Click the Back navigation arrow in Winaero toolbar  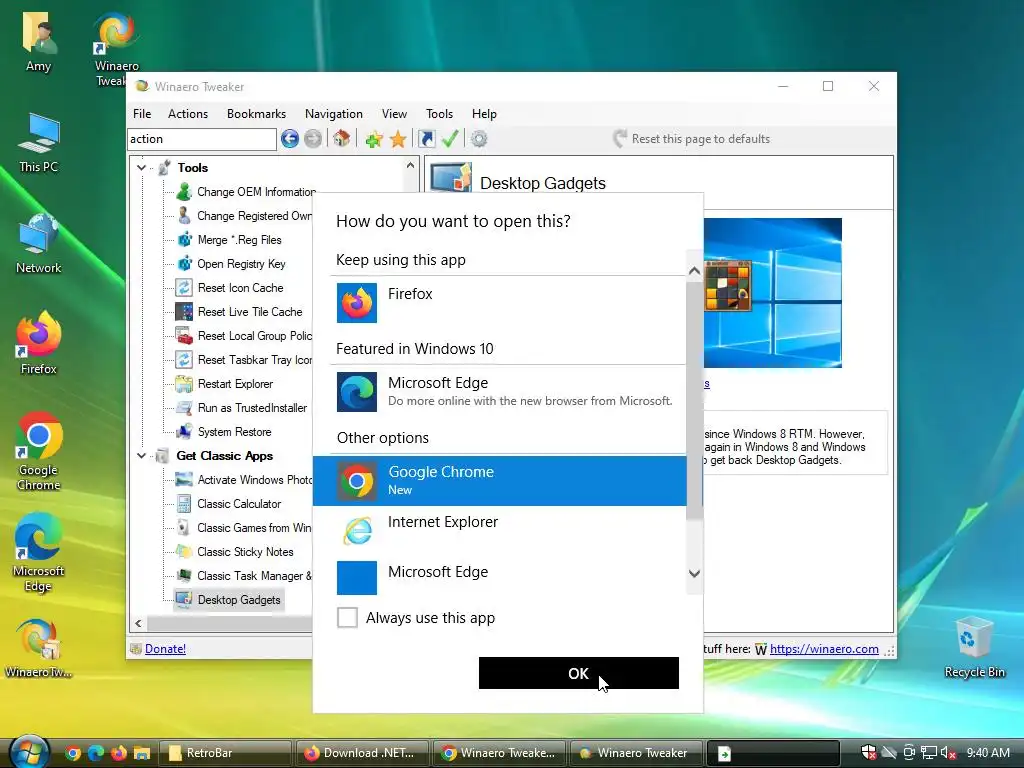click(290, 138)
